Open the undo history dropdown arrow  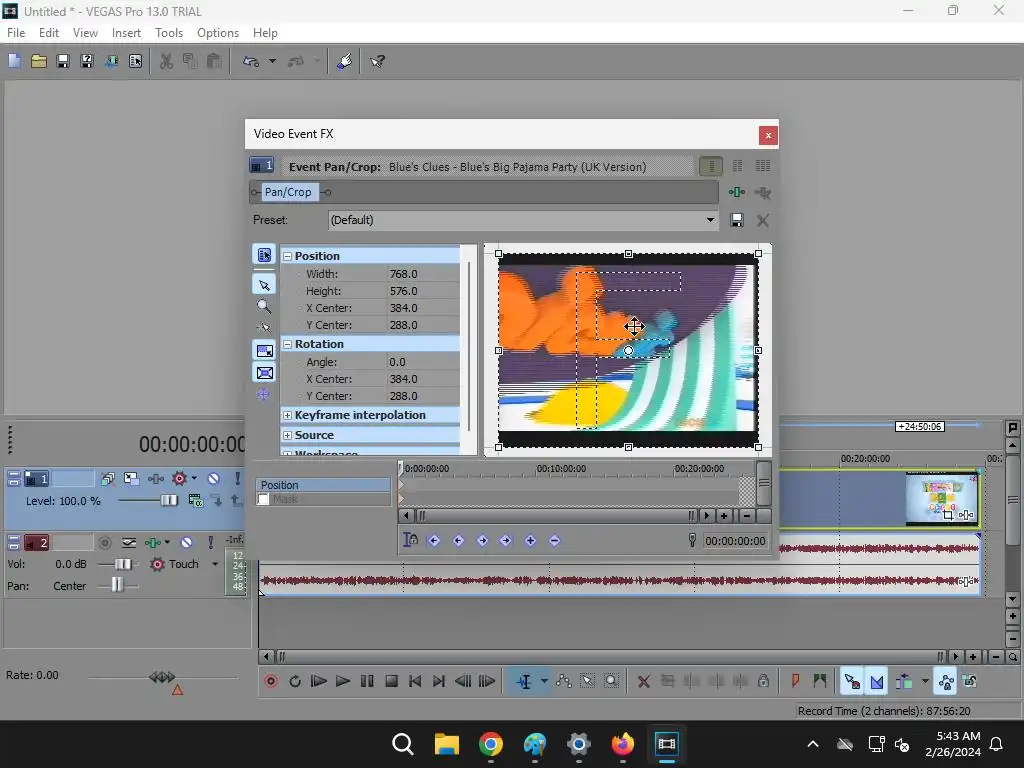(272, 61)
